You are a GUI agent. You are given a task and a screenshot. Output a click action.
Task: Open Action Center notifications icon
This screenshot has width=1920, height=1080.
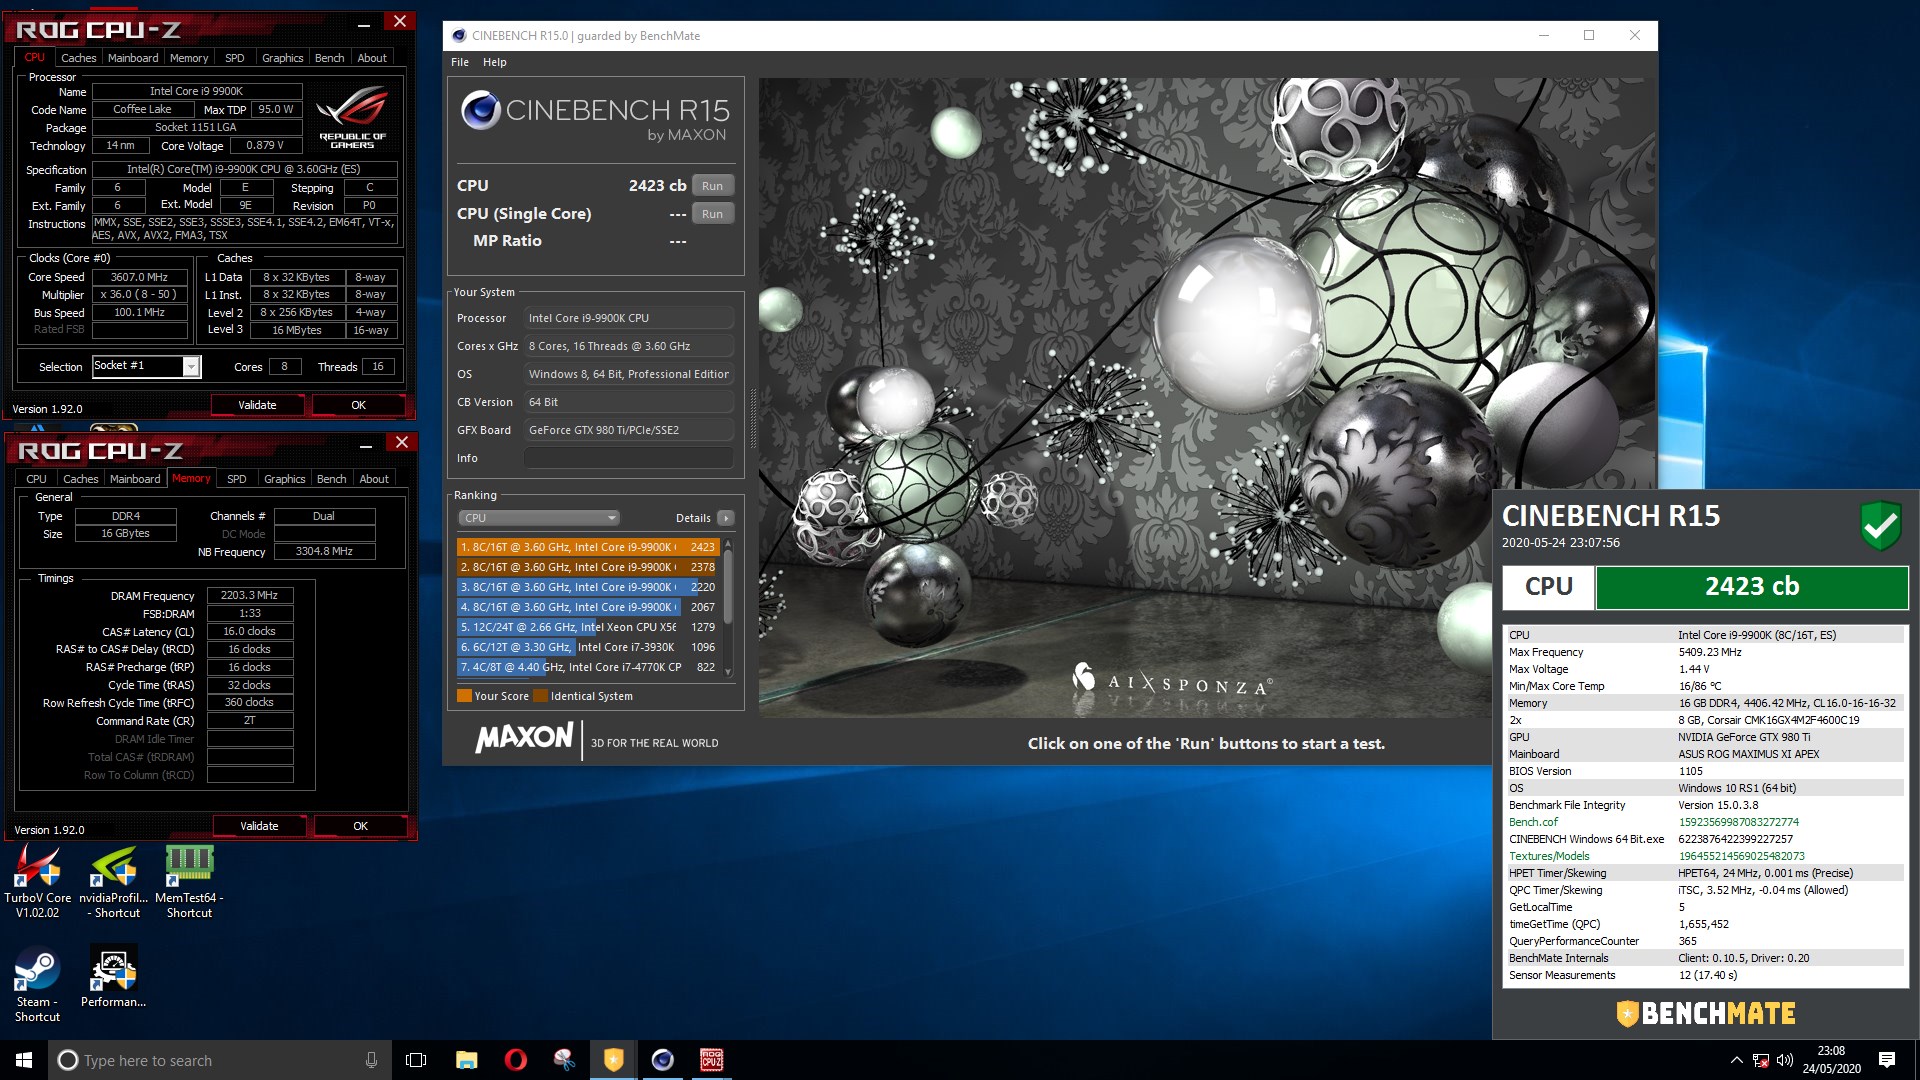click(x=1887, y=1060)
